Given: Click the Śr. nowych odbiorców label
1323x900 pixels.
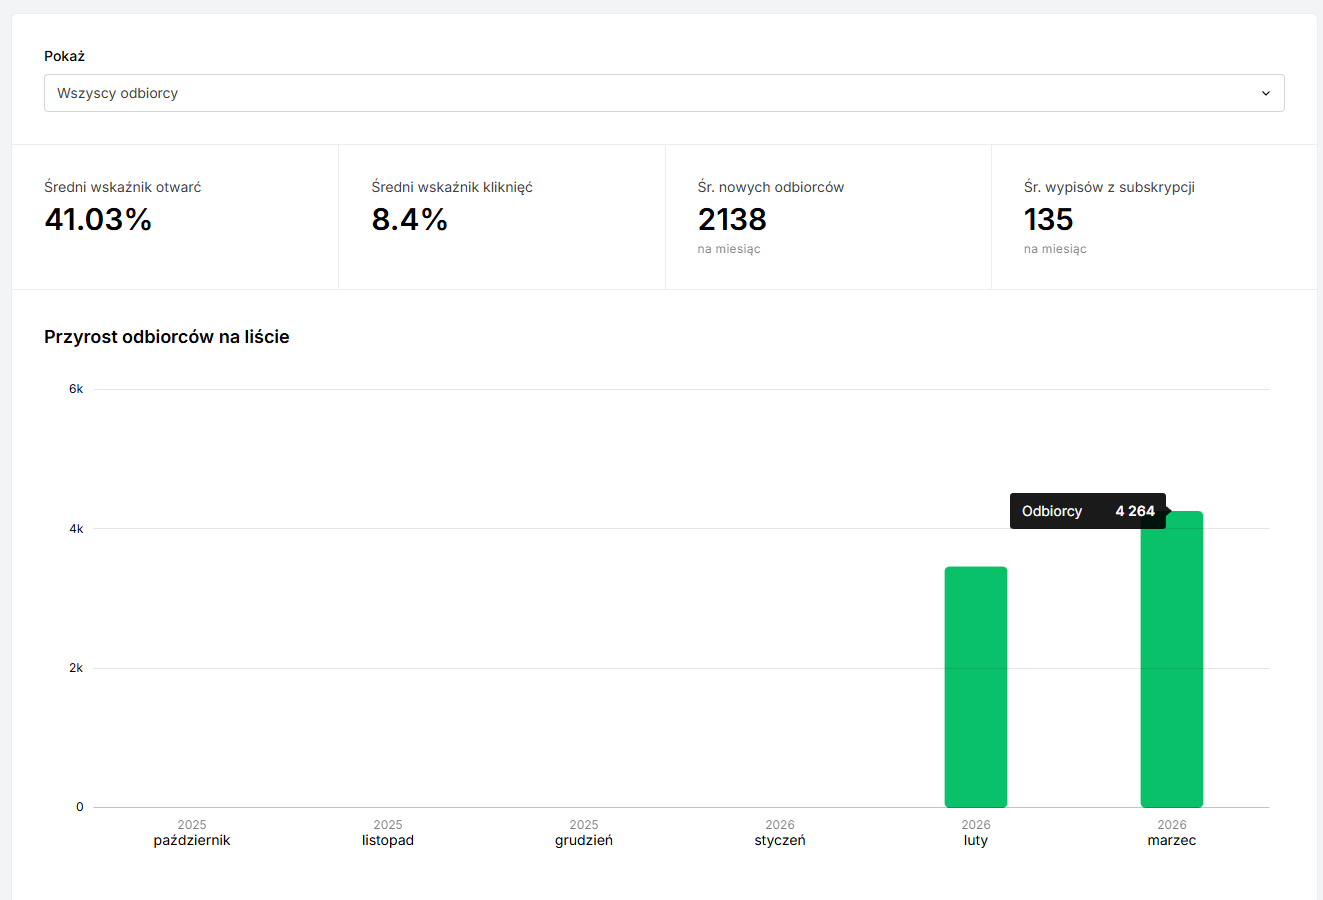Looking at the screenshot, I should tap(770, 187).
